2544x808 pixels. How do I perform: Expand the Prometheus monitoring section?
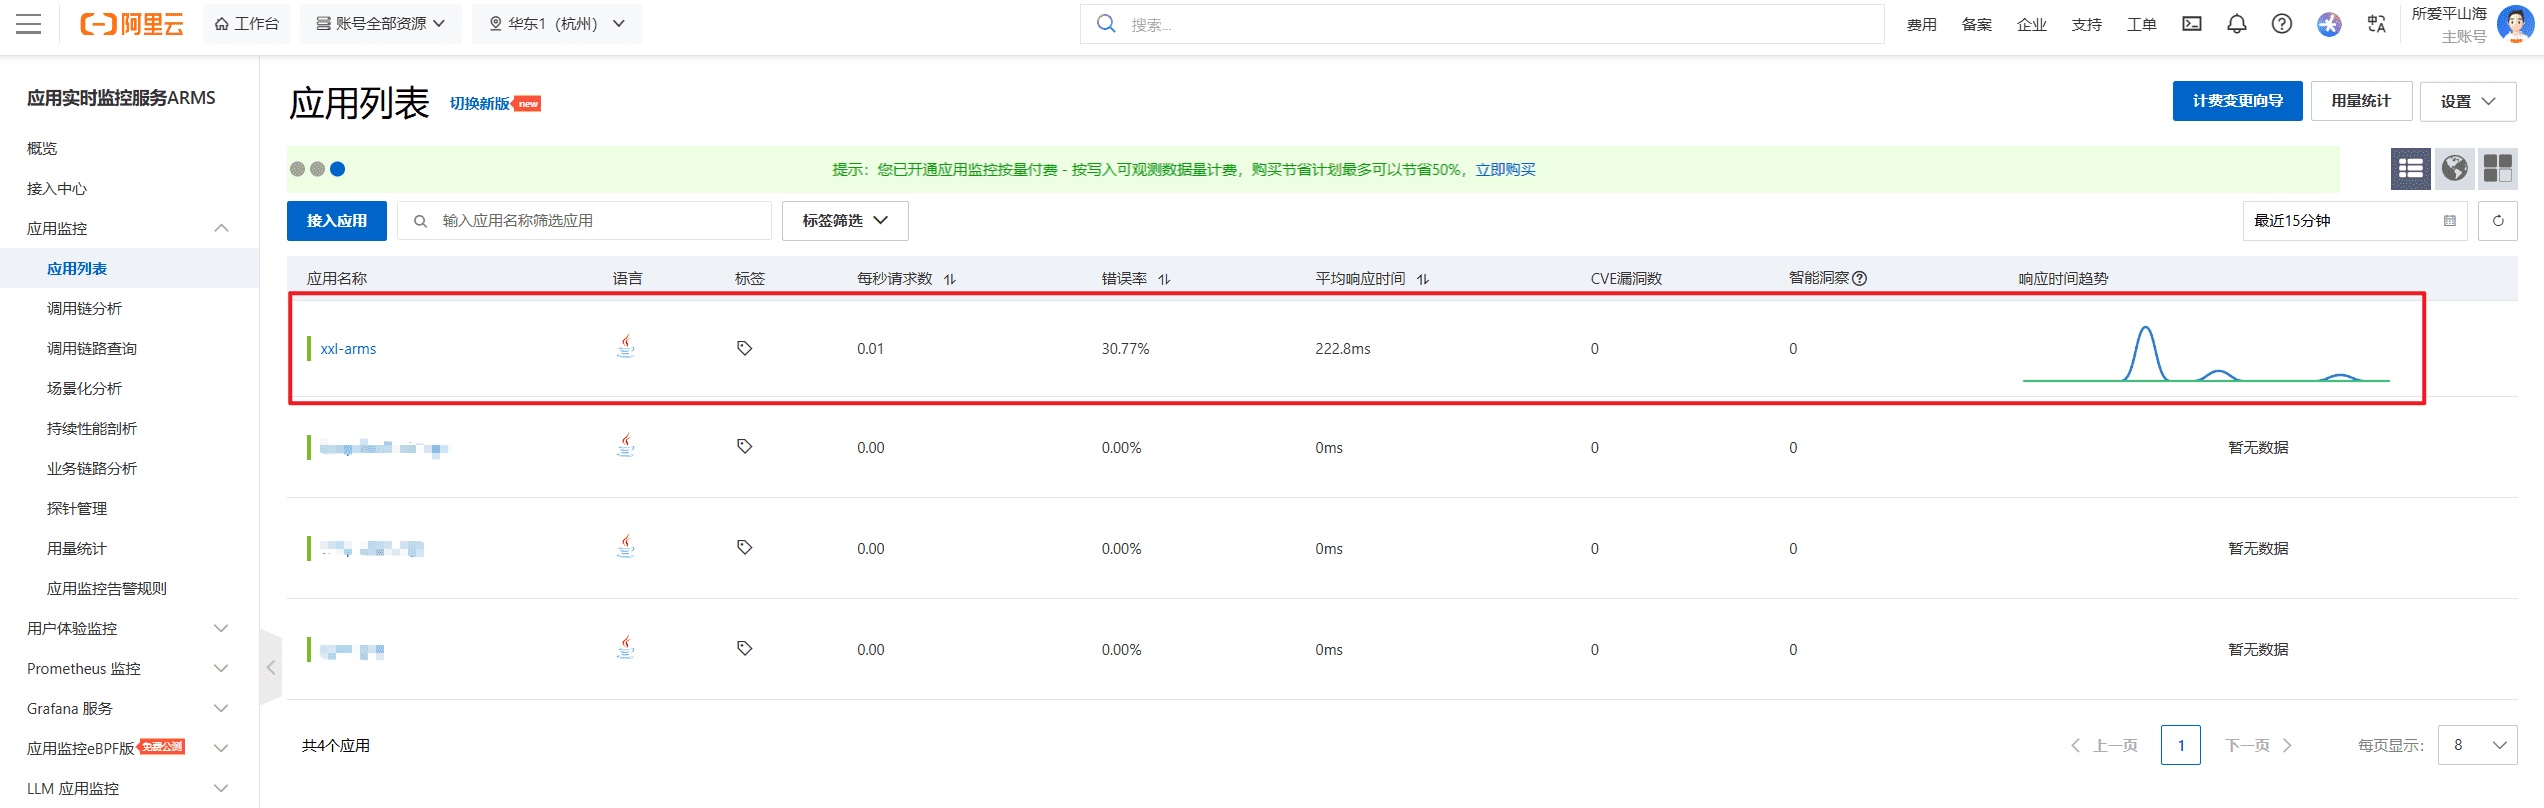click(221, 668)
